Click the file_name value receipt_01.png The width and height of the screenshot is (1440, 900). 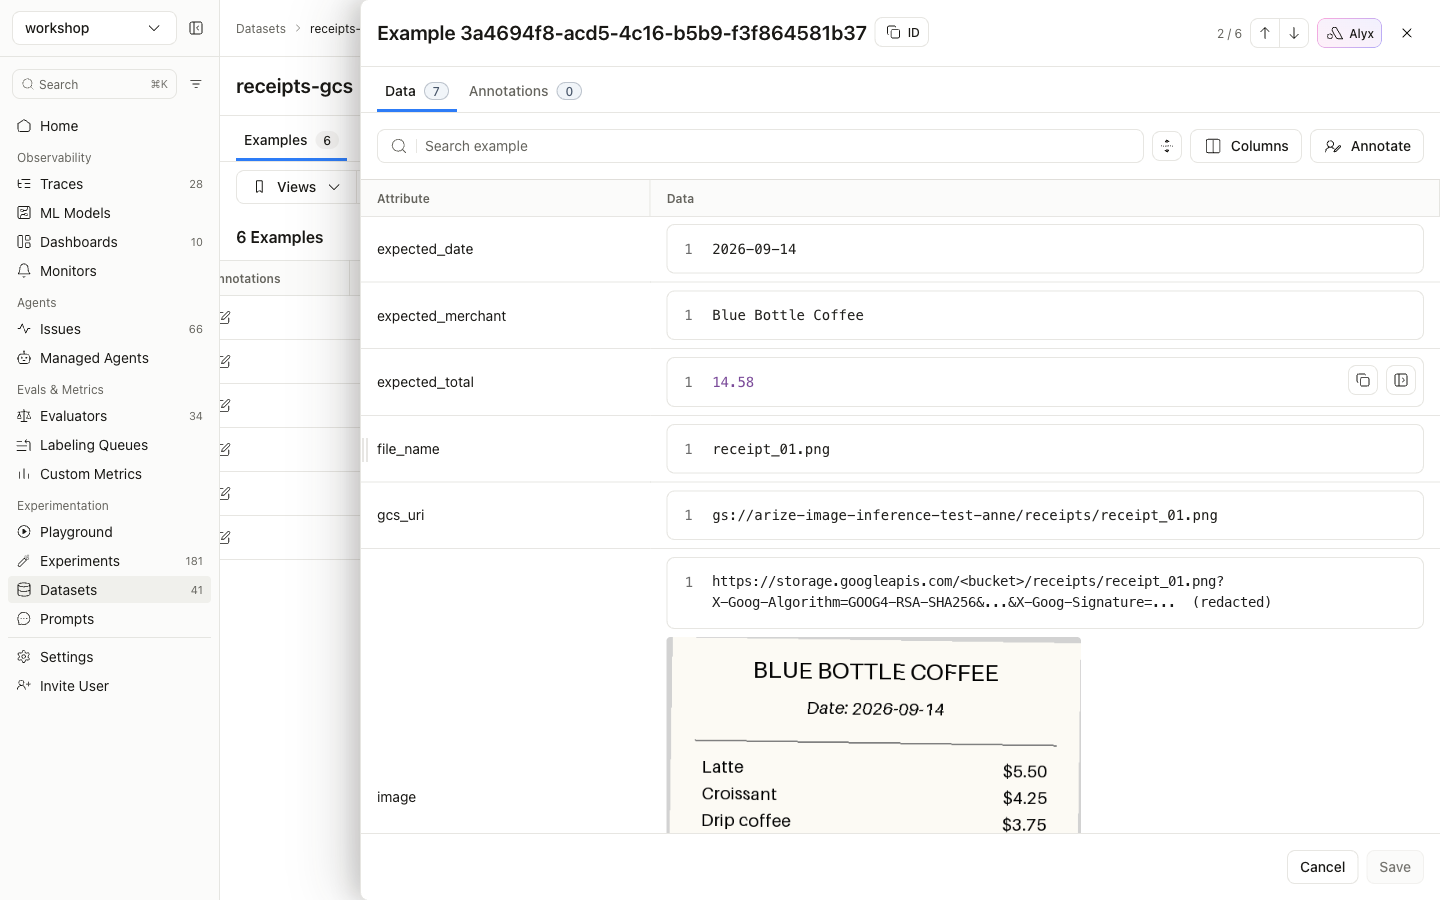[x=771, y=449]
